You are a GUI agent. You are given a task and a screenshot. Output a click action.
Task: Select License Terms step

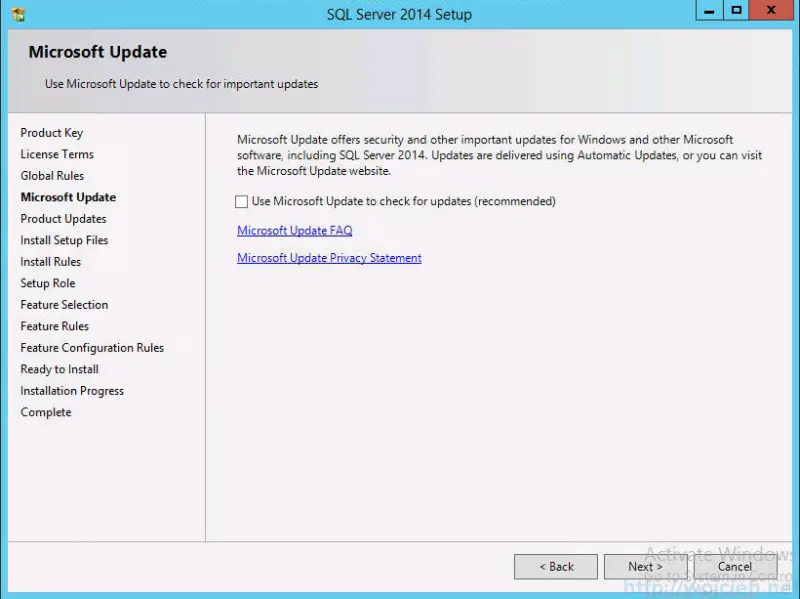tap(55, 154)
